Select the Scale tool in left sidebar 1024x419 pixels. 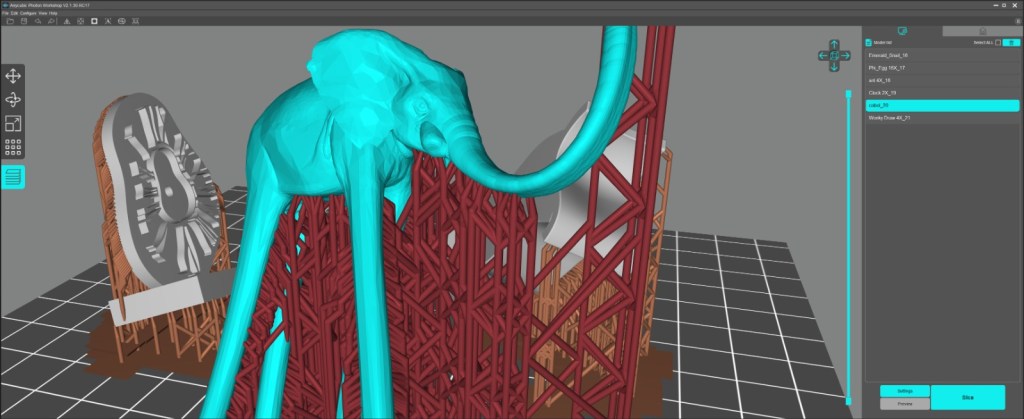[x=13, y=124]
